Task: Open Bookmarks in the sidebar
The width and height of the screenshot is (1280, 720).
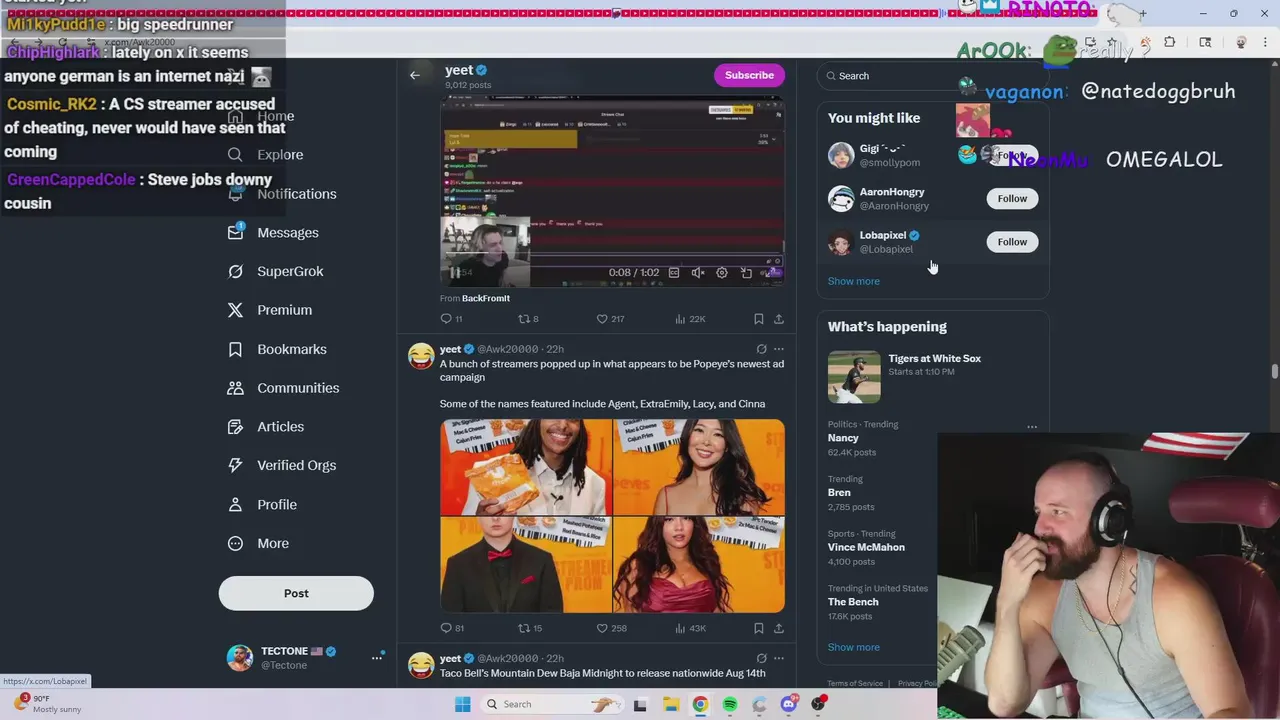Action: 277,349
